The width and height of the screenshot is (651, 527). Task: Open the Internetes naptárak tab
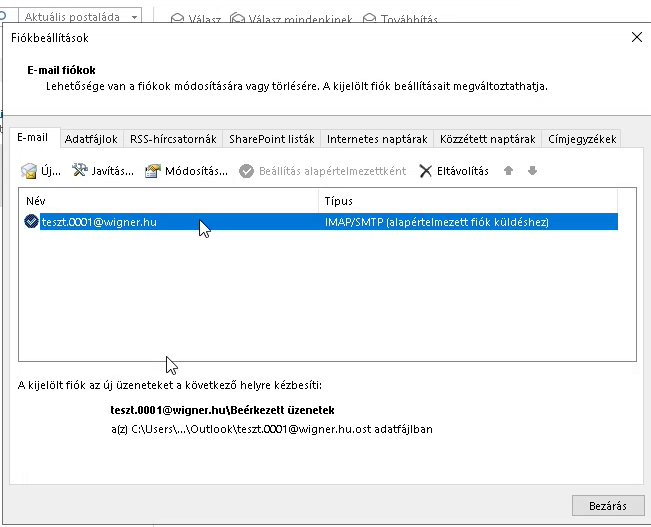coord(377,139)
